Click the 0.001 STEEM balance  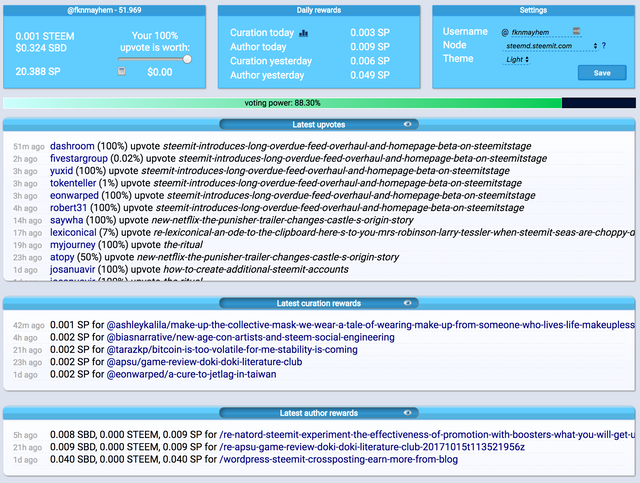(45, 36)
